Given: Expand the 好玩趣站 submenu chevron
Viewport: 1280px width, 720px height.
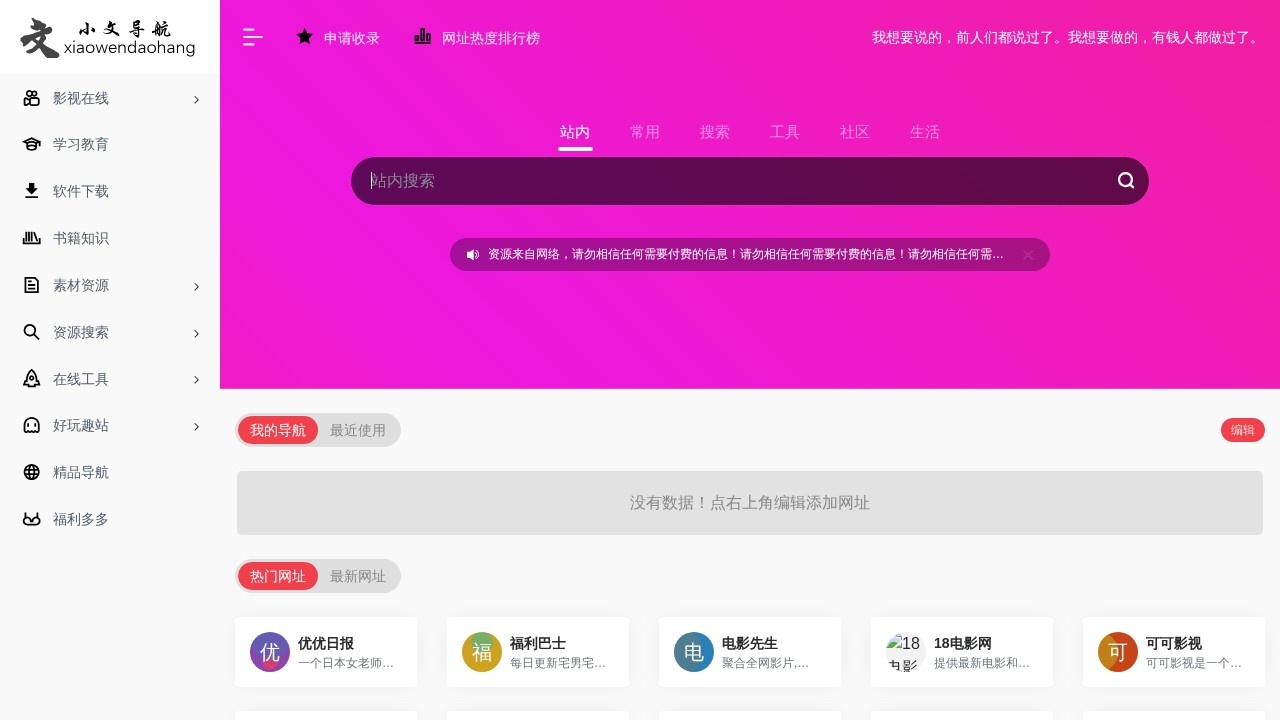Looking at the screenshot, I should click(196, 426).
